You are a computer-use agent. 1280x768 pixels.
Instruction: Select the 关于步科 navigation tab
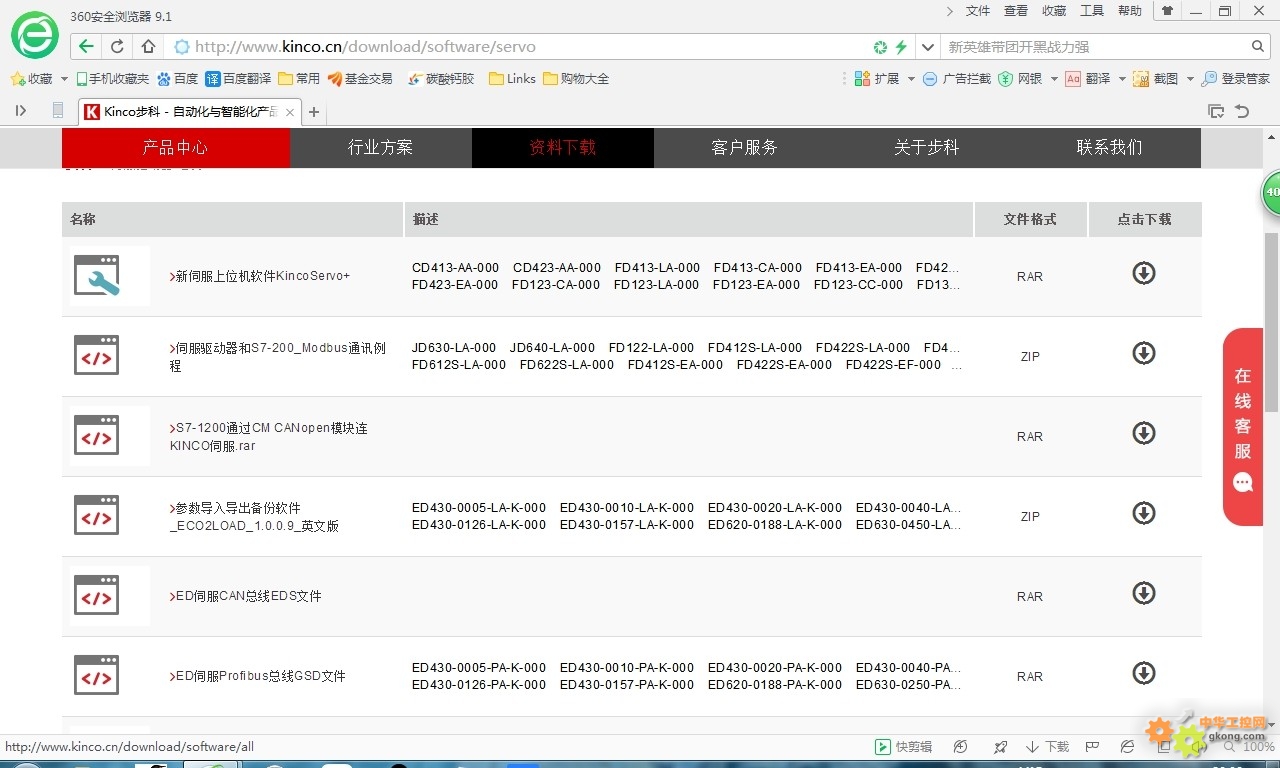(927, 148)
